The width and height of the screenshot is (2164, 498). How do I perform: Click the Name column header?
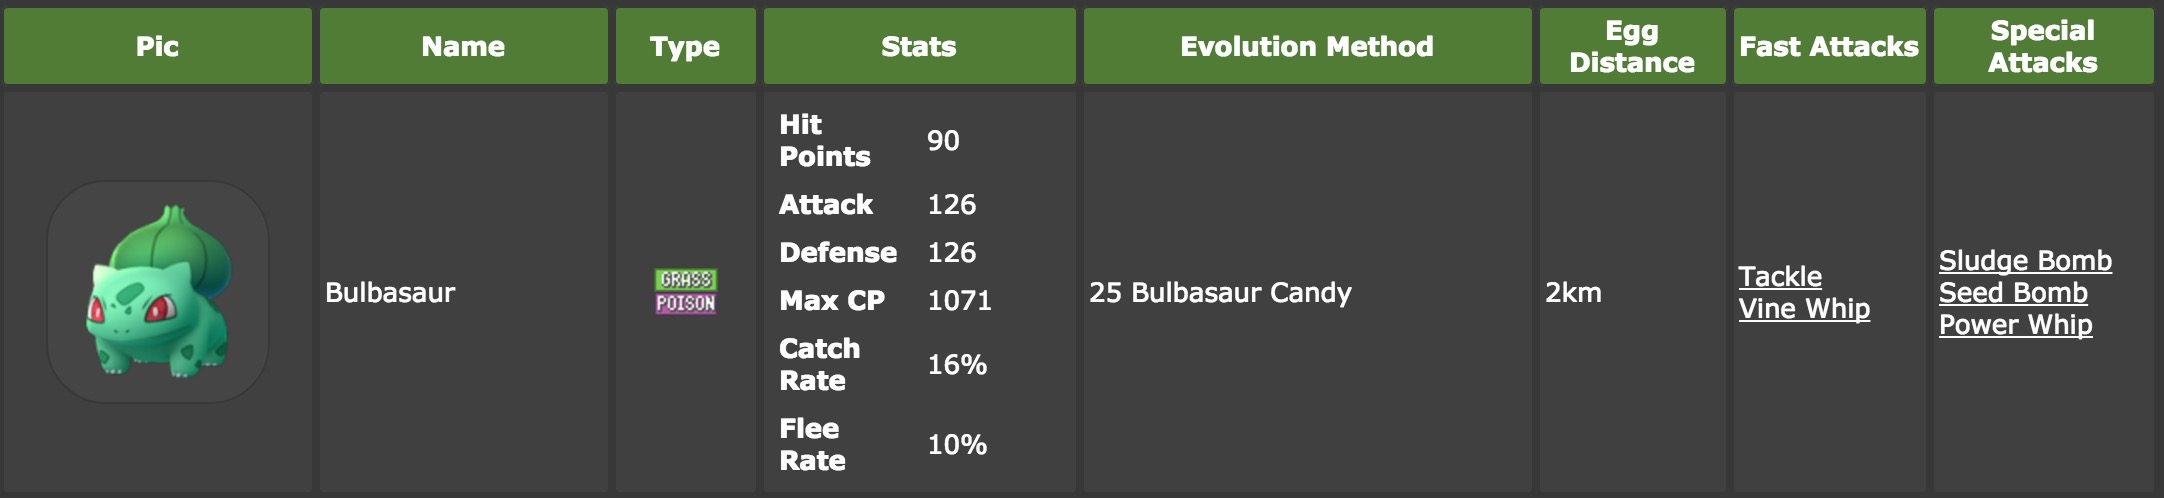point(464,46)
